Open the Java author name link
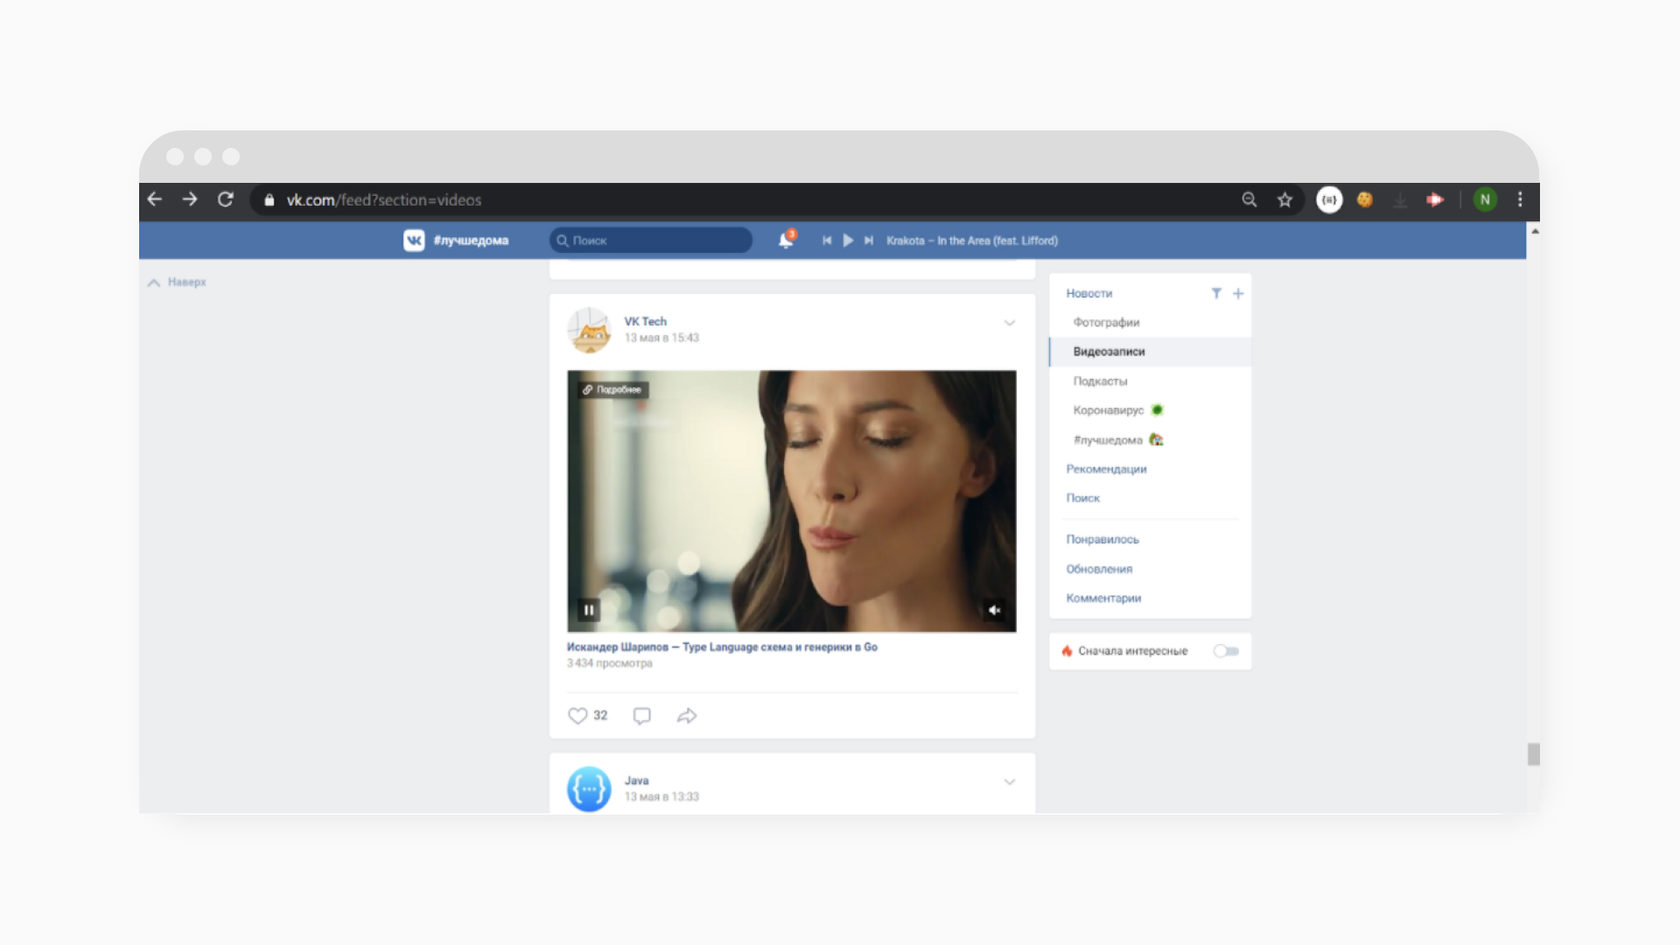 (x=637, y=780)
